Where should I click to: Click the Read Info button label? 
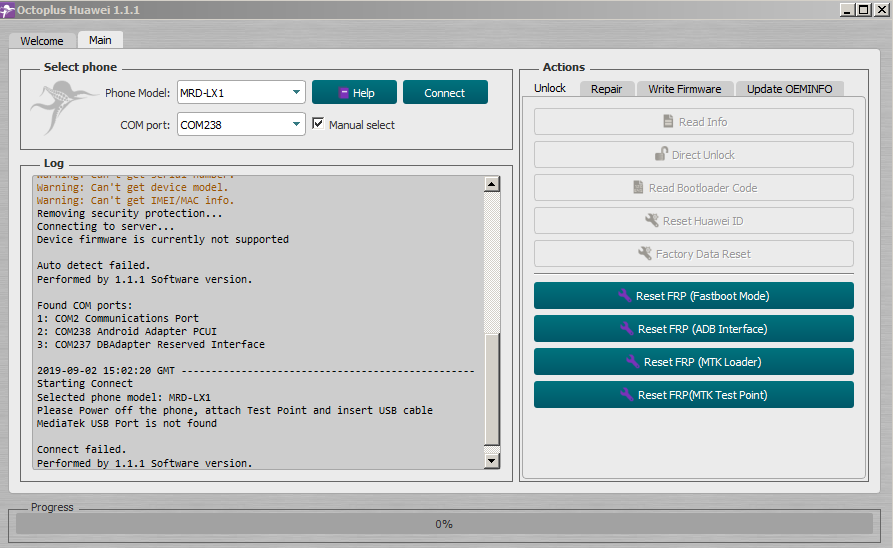(x=703, y=122)
